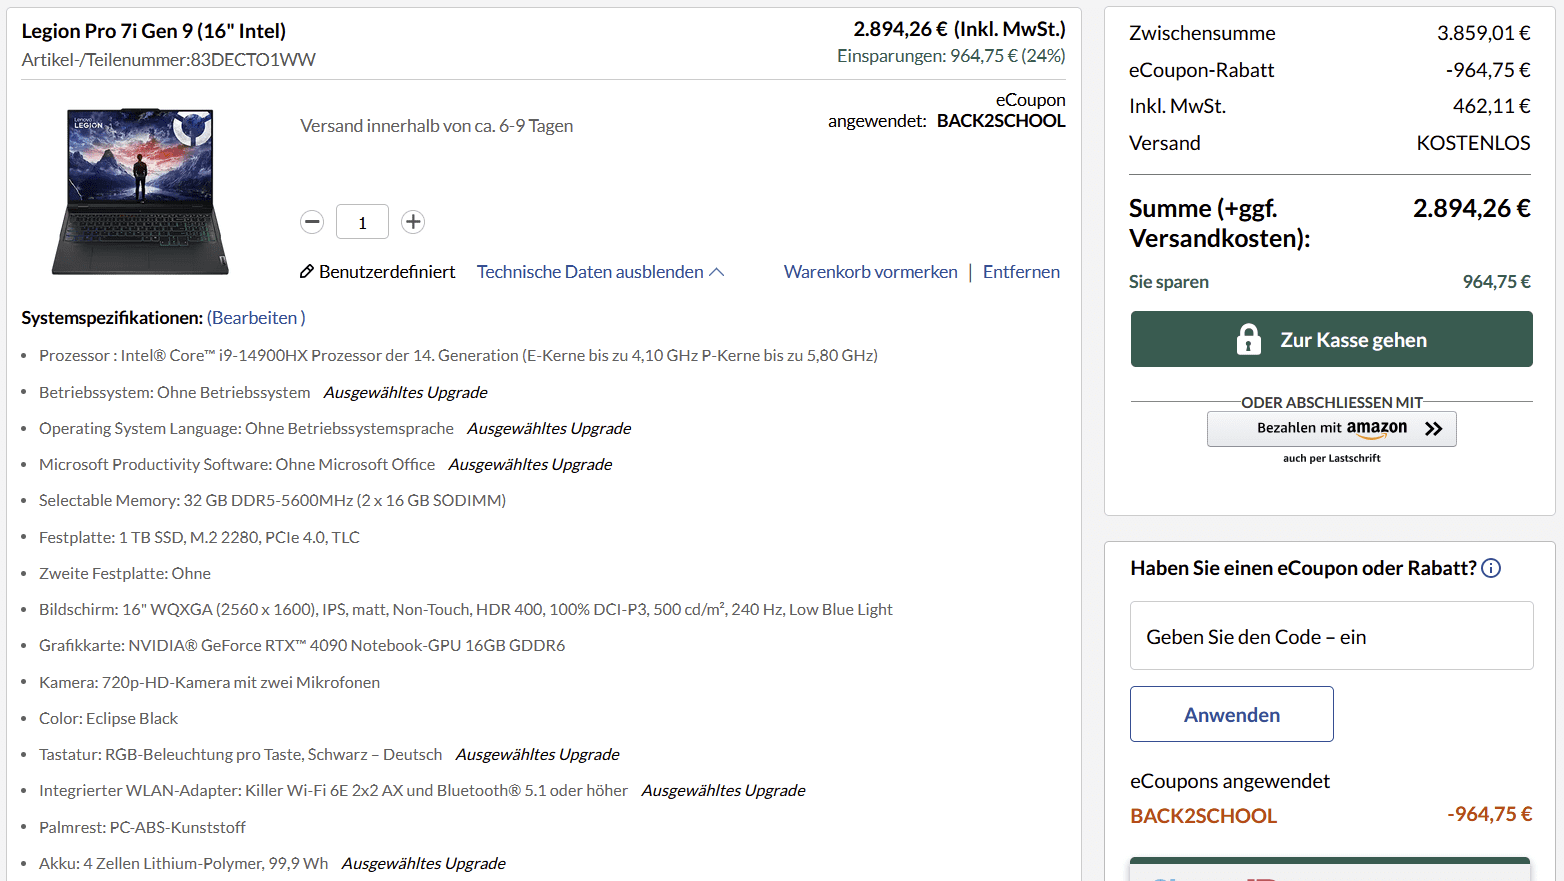The width and height of the screenshot is (1564, 881).
Task: Remove item via Entfernen link
Action: [x=1021, y=272]
